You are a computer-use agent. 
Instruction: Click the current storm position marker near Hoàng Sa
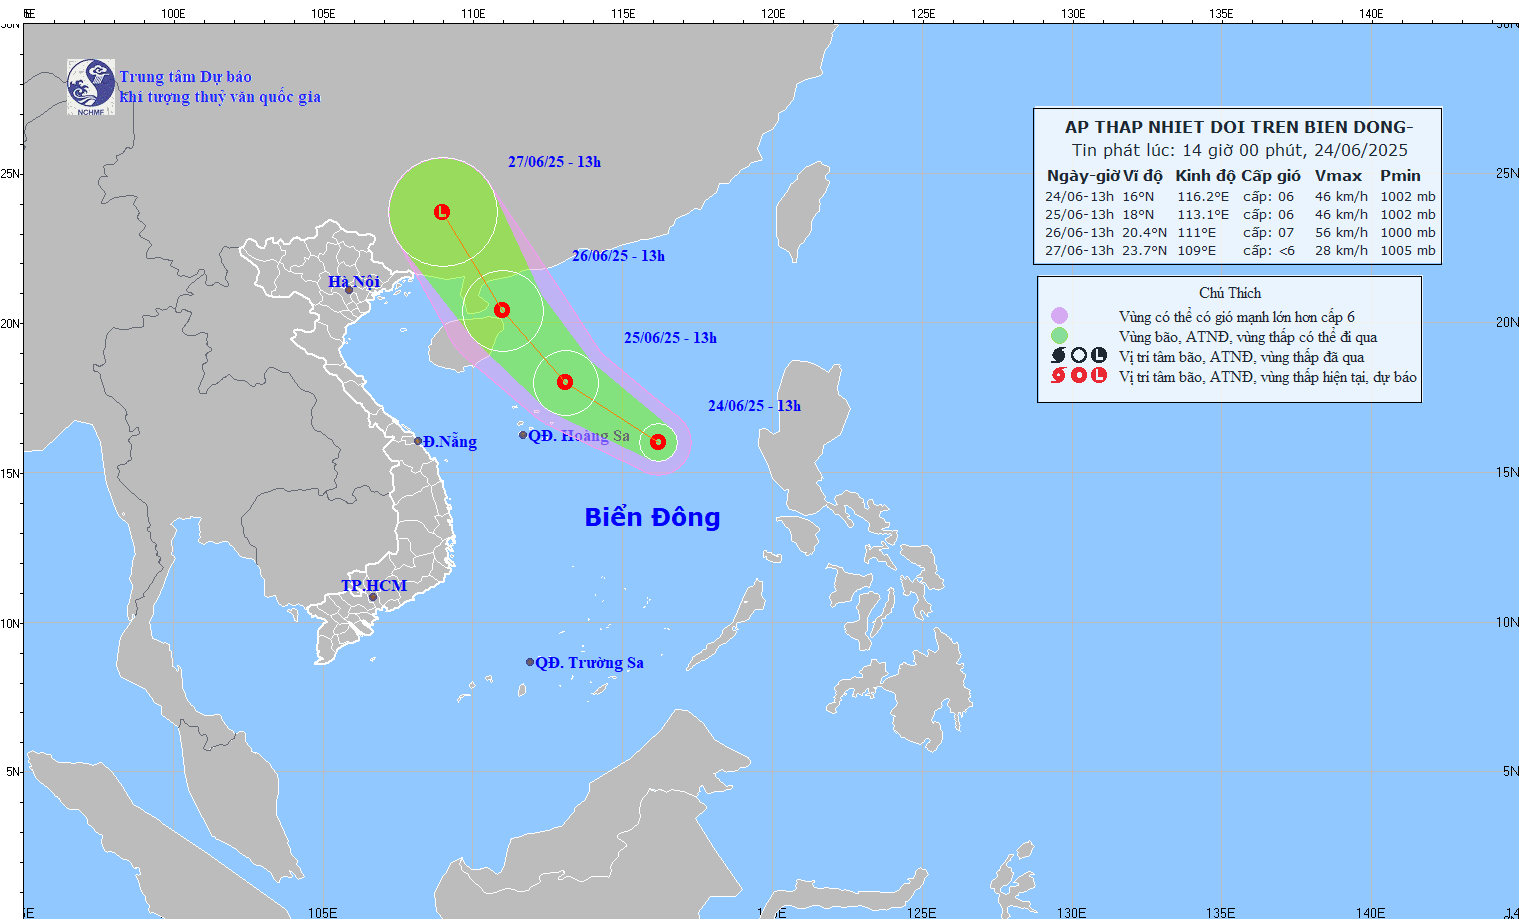click(658, 441)
